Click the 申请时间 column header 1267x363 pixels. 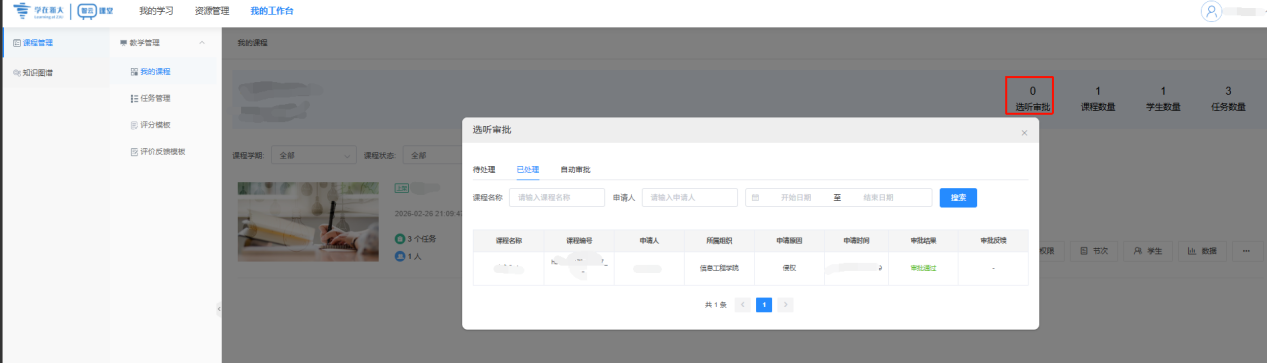[x=855, y=241]
